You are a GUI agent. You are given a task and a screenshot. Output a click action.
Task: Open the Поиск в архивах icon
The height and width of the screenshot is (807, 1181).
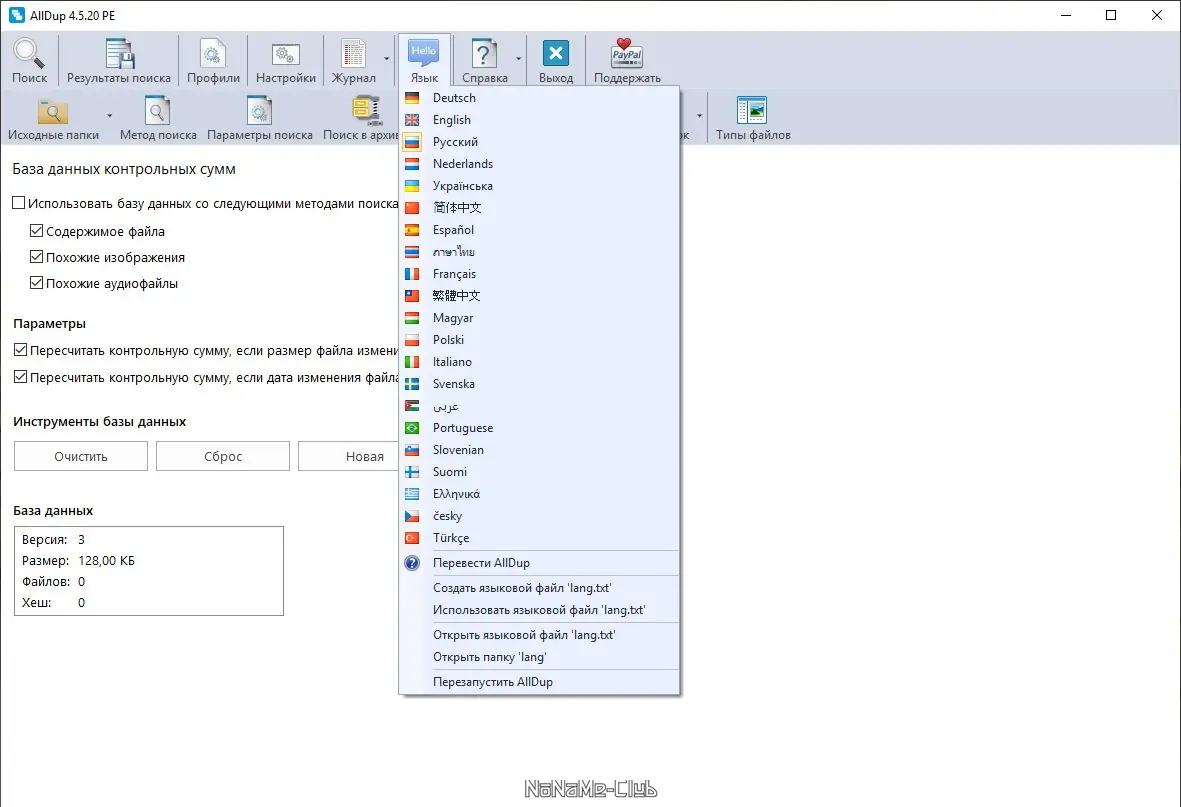click(366, 112)
